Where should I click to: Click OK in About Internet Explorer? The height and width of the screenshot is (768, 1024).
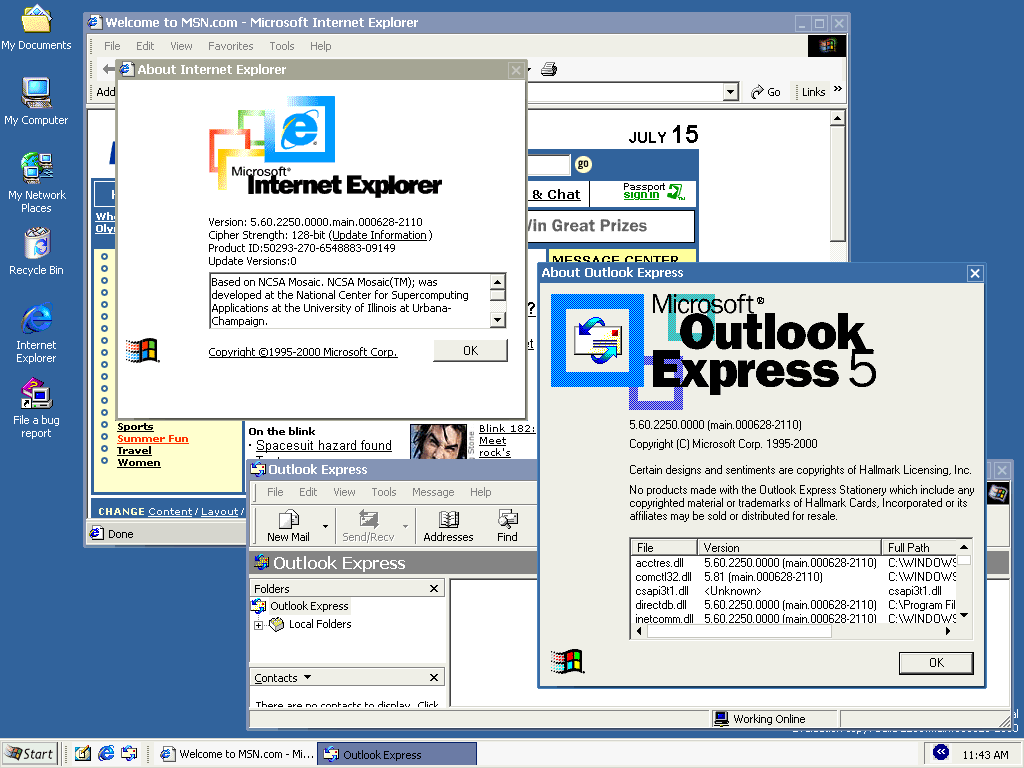pyautogui.click(x=470, y=351)
